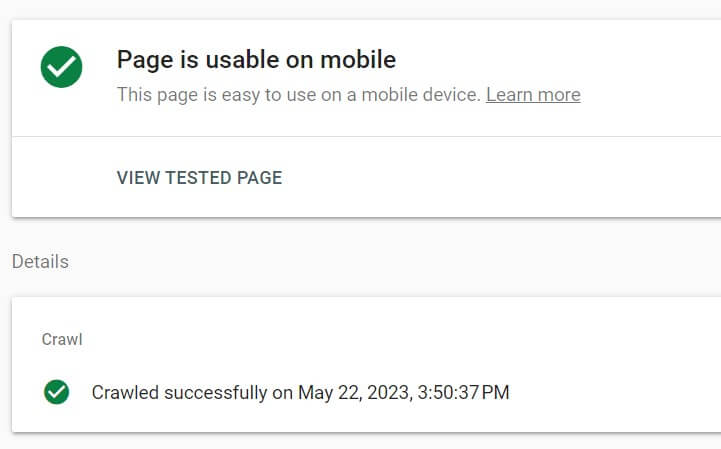This screenshot has height=449, width=721.
Task: Open the Learn more link
Action: pos(532,95)
